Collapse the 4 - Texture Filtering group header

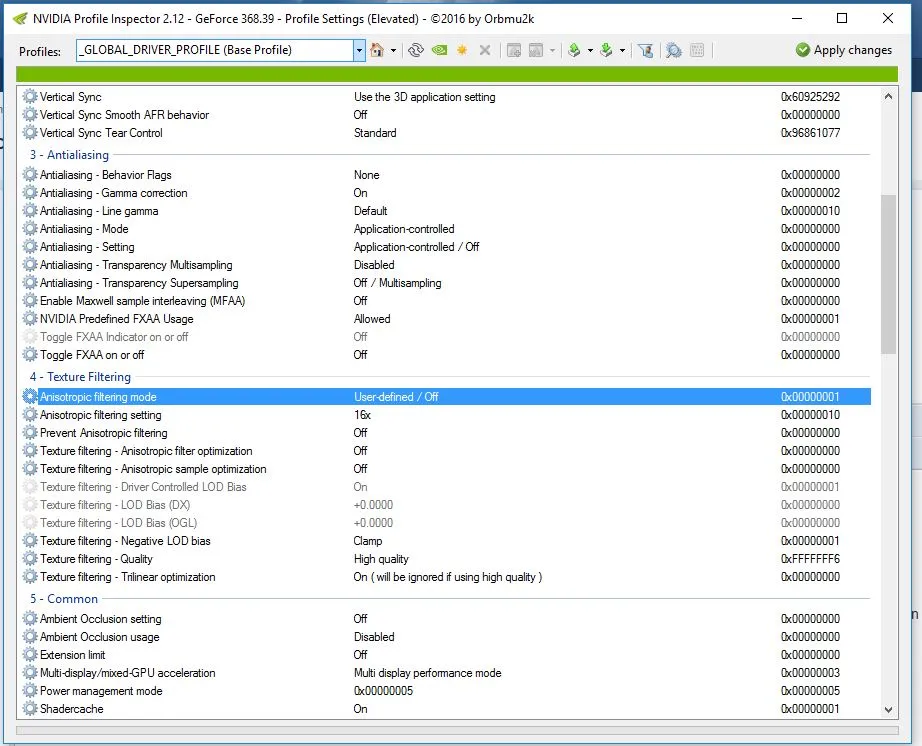coord(81,377)
